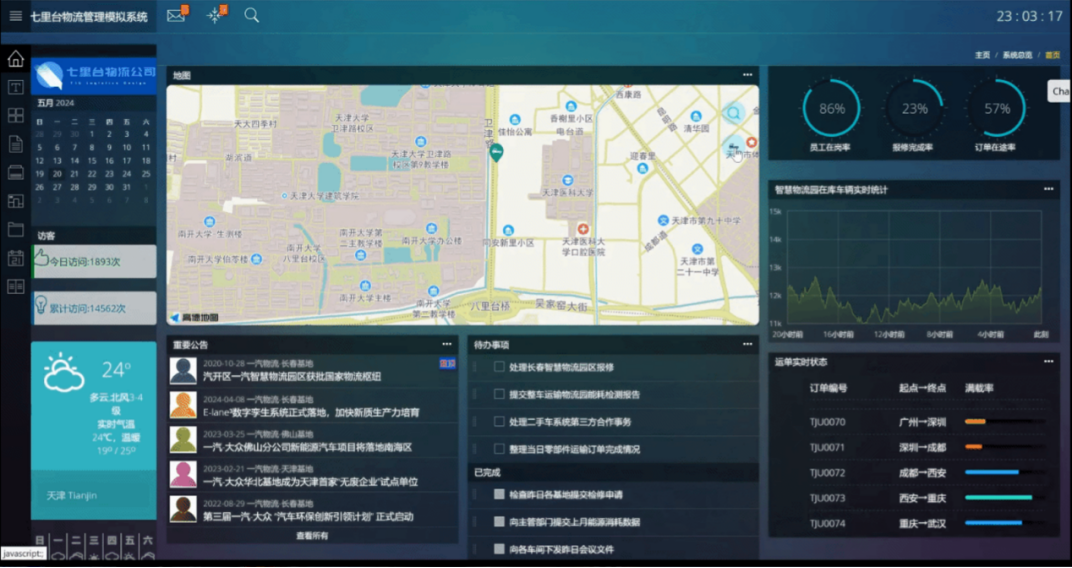Open the '汽开区一汽智慧物流园区获批国家物流枢纽' announcement

[292, 377]
